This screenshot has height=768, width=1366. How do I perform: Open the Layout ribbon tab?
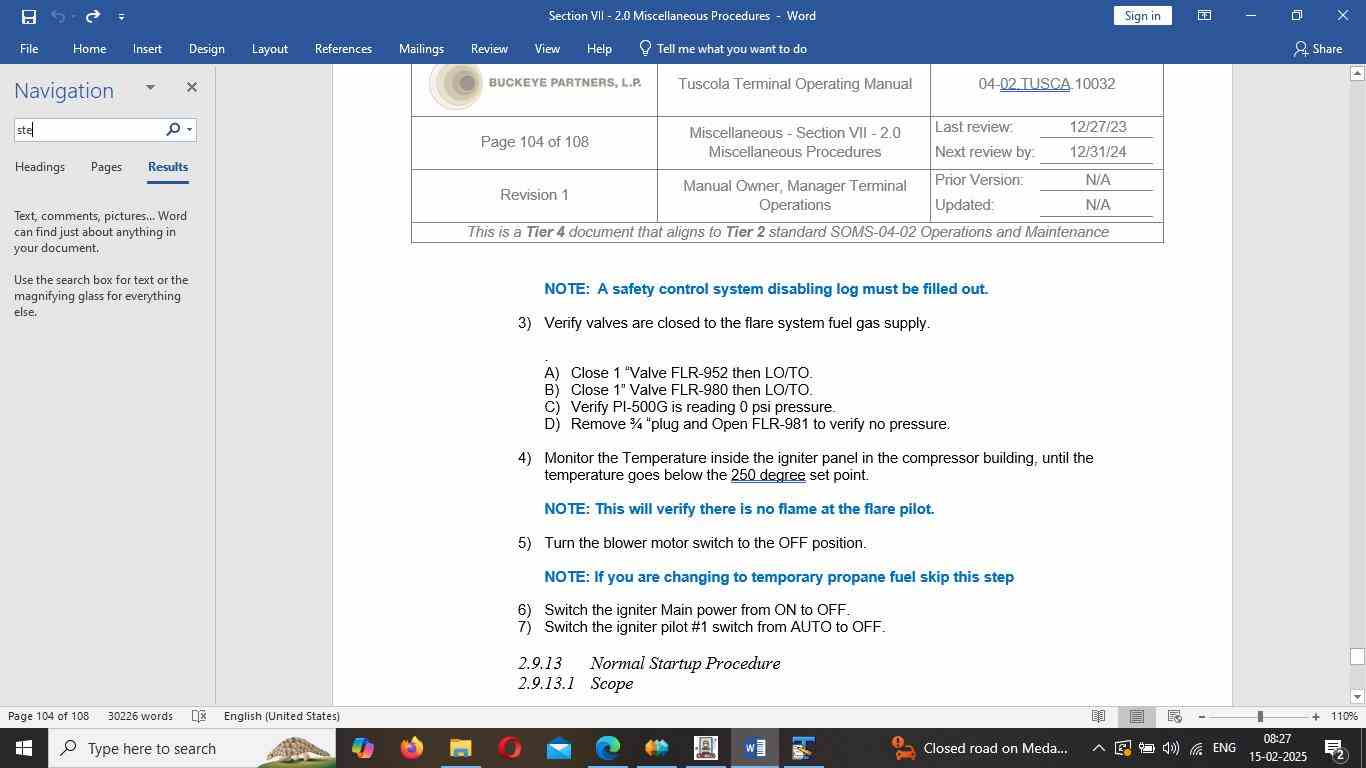click(x=269, y=48)
